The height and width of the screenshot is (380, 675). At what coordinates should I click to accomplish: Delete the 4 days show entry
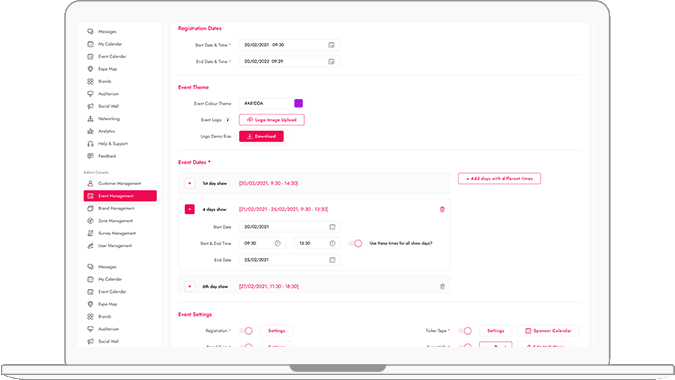tap(442, 209)
